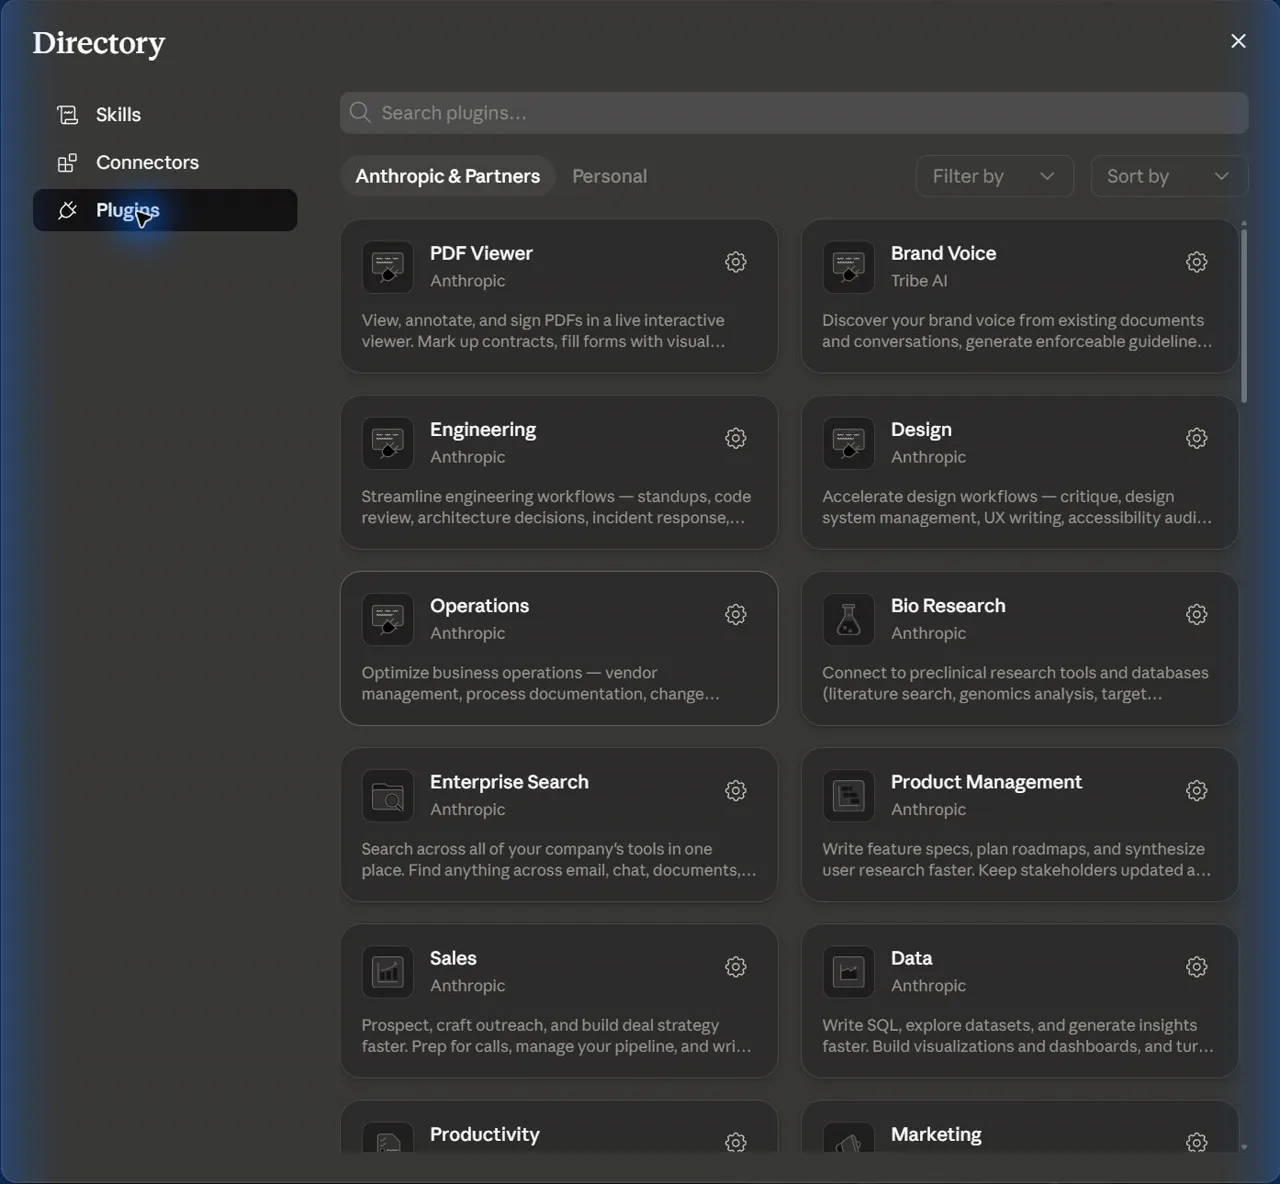Click the Plugins plug icon in sidebar
1280x1184 pixels.
(x=67, y=210)
